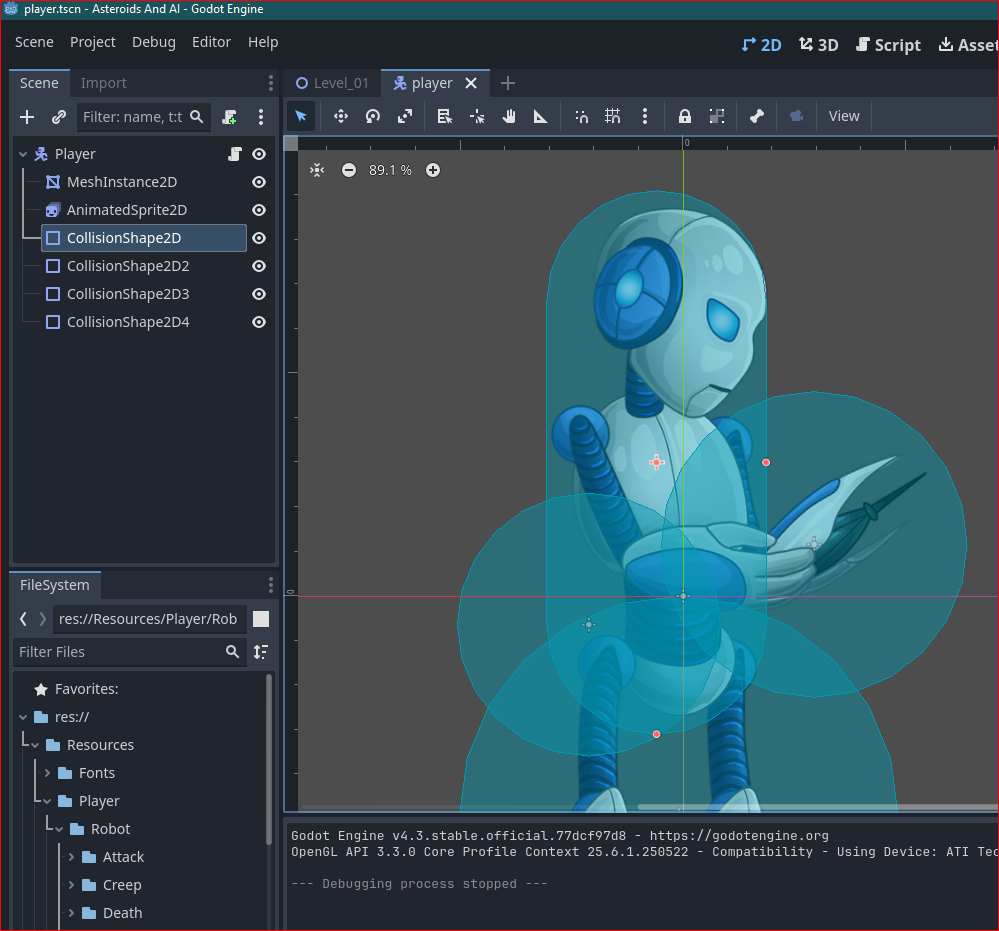Switch to the Level_01 scene tab
Screen dimensions: 999x931
(332, 83)
